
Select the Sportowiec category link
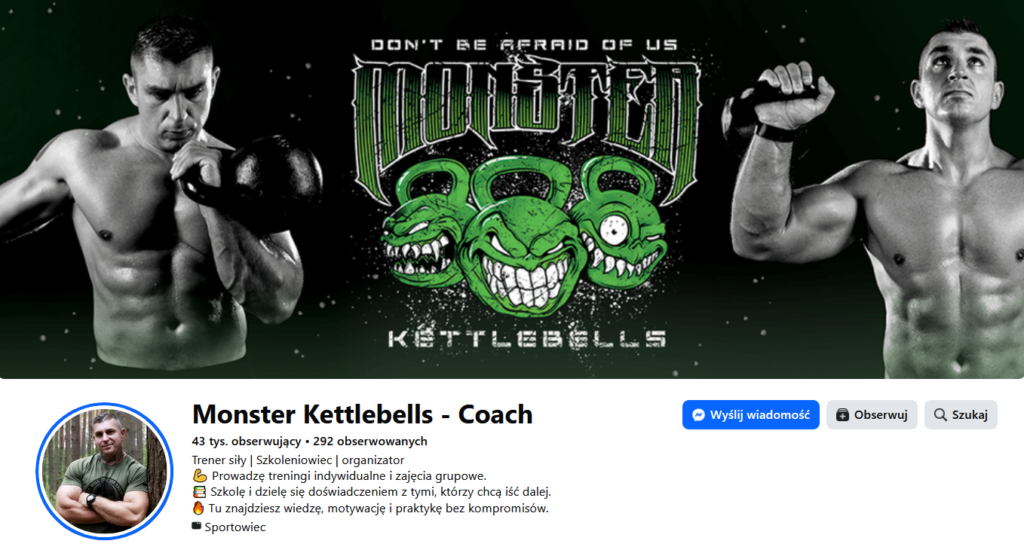(x=235, y=527)
